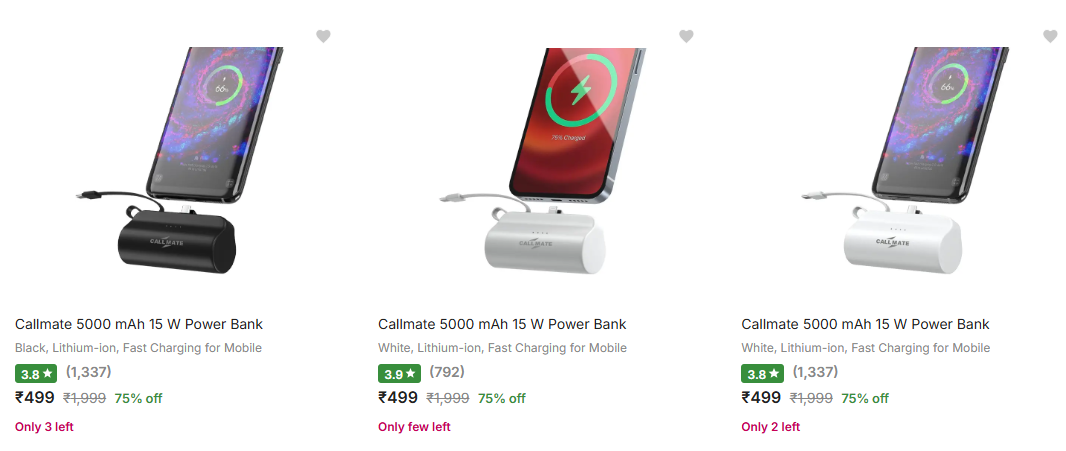The height and width of the screenshot is (451, 1066).
Task: Click the 3.9 star rating badge
Action: (399, 374)
